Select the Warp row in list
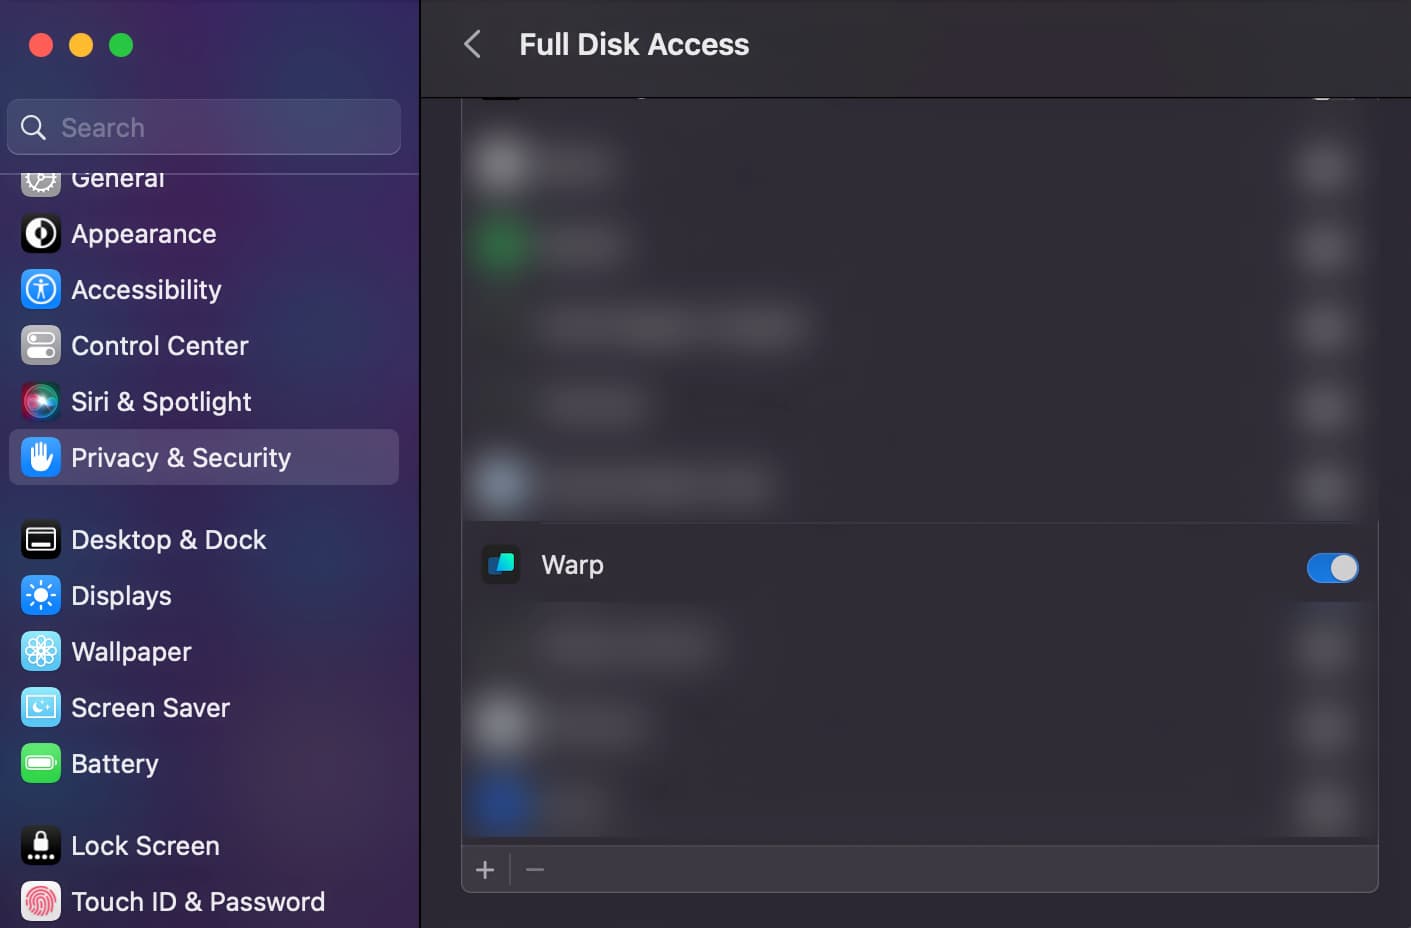This screenshot has width=1411, height=928. pos(900,565)
